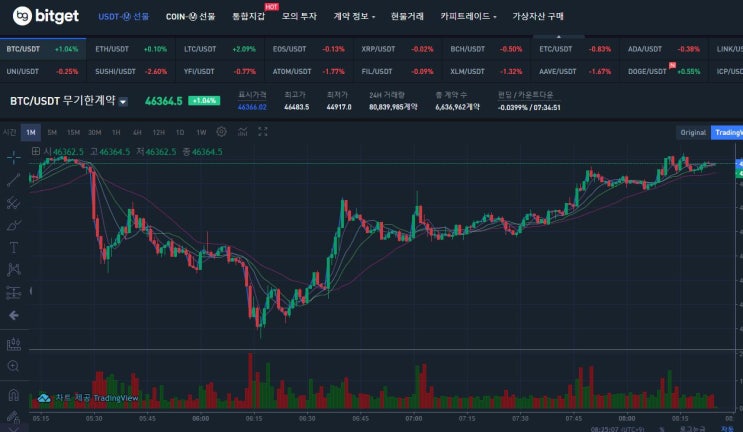Select the ADA/USDT ticker
Viewport: 743px width, 432px height.
(x=663, y=49)
